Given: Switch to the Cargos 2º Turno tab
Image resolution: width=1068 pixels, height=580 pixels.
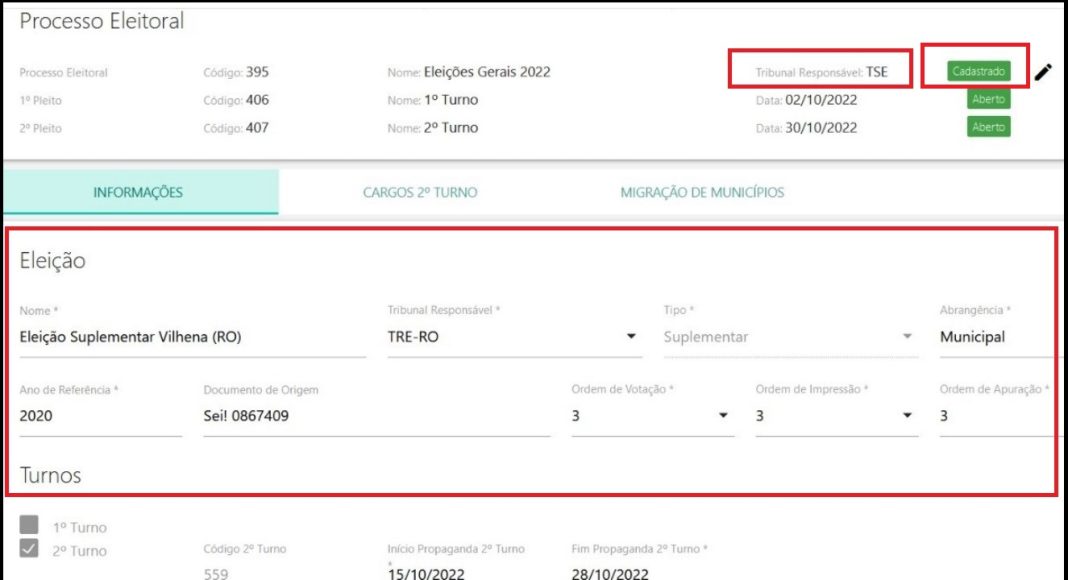Looking at the screenshot, I should click(x=419, y=193).
